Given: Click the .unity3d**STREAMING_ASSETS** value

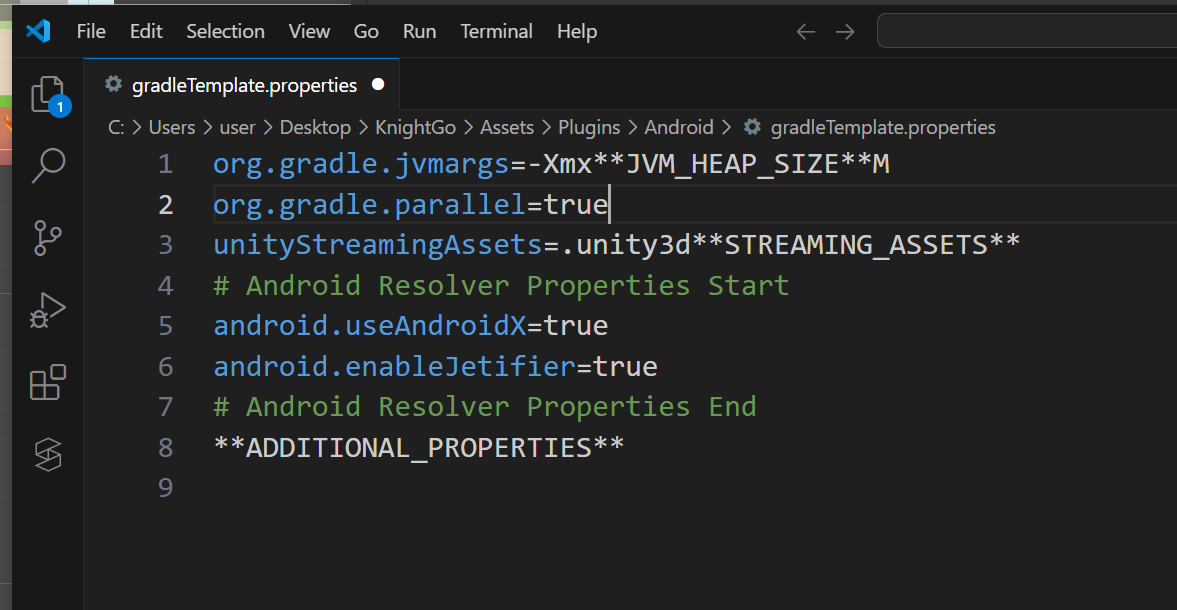Looking at the screenshot, I should tap(790, 245).
